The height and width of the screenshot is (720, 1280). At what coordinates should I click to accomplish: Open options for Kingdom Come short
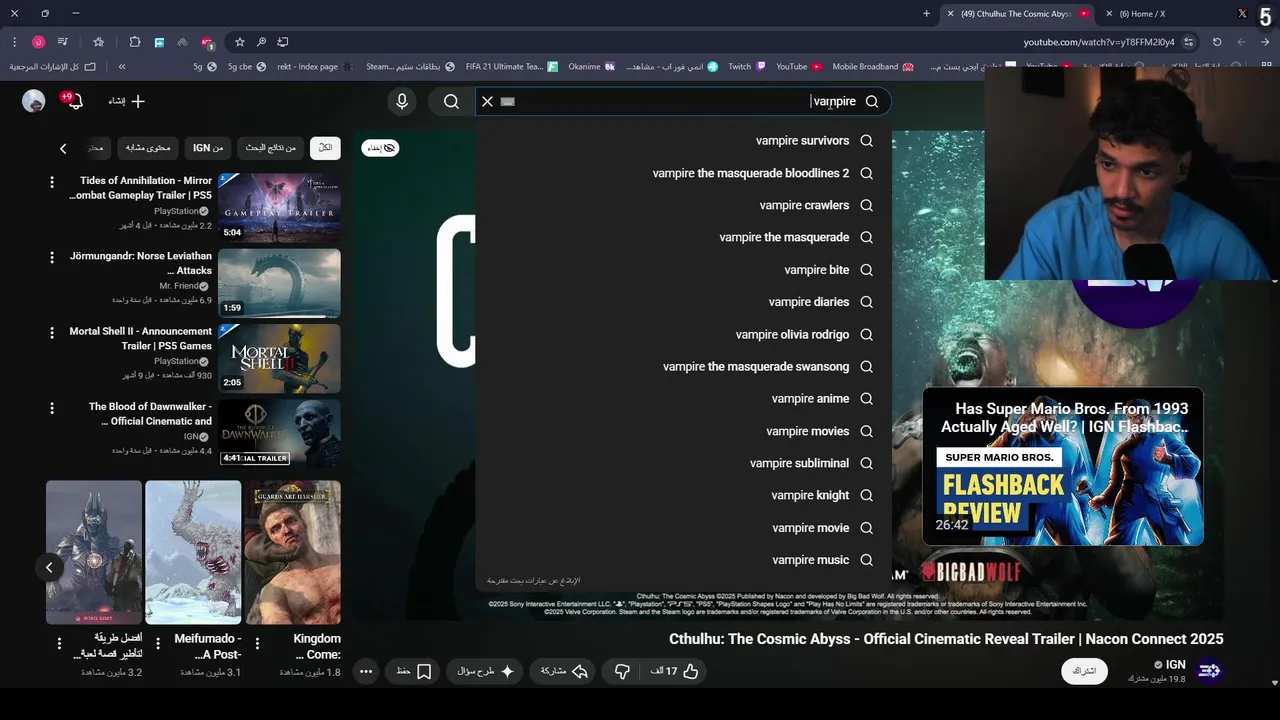[257, 643]
